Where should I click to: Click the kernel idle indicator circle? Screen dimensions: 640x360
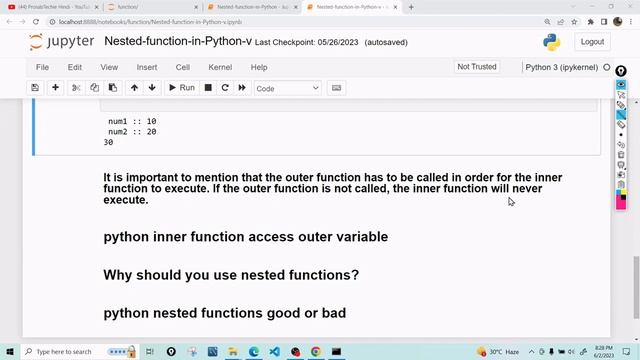pos(607,67)
